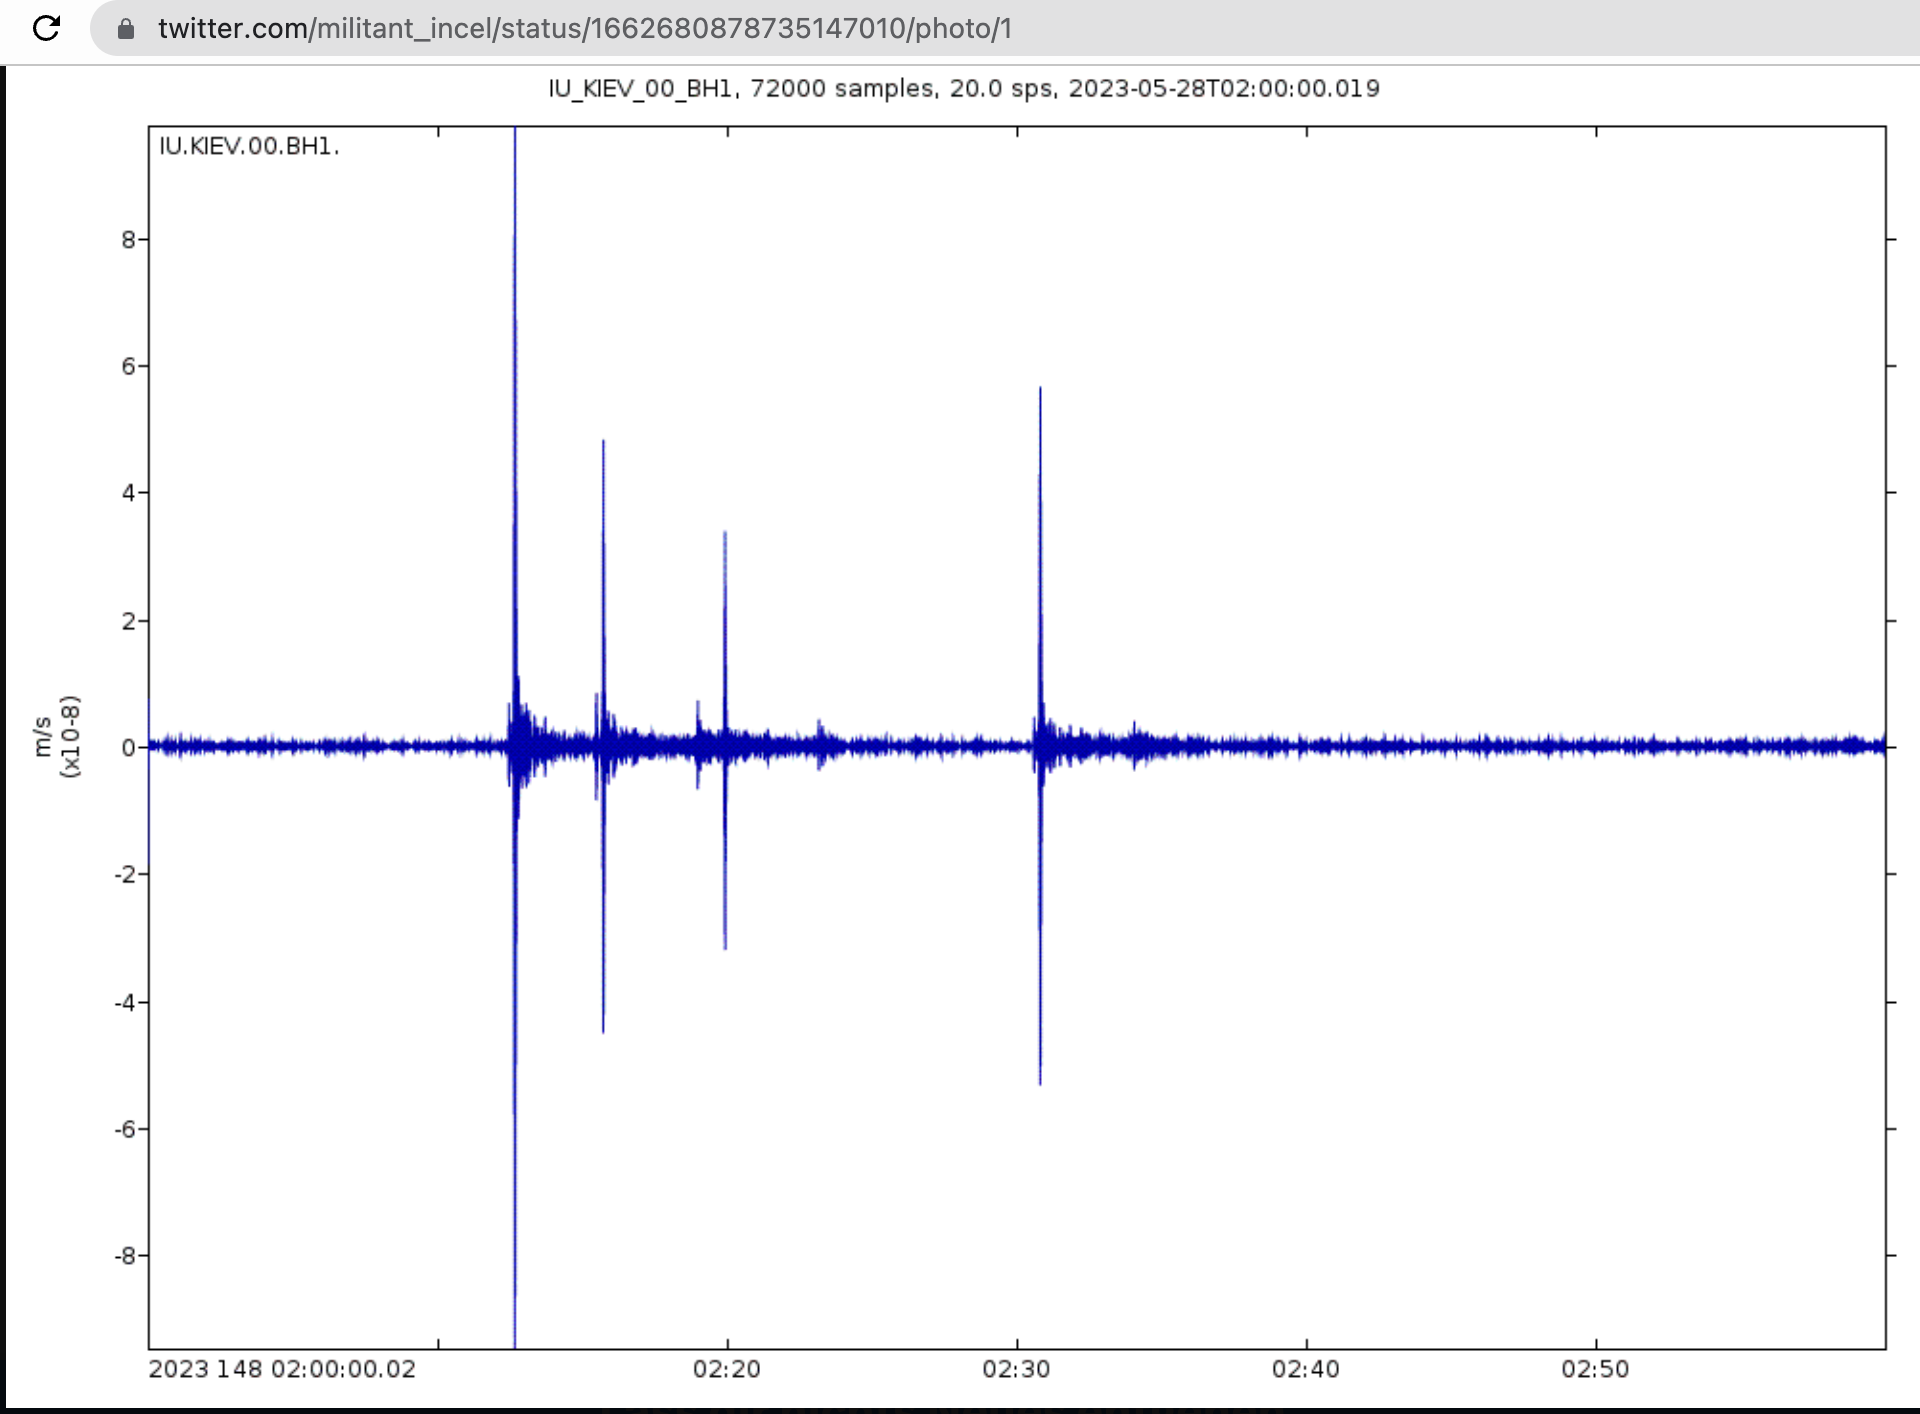Click the y-axis value '-6'
Screen dimensions: 1920x1414
tap(125, 1129)
